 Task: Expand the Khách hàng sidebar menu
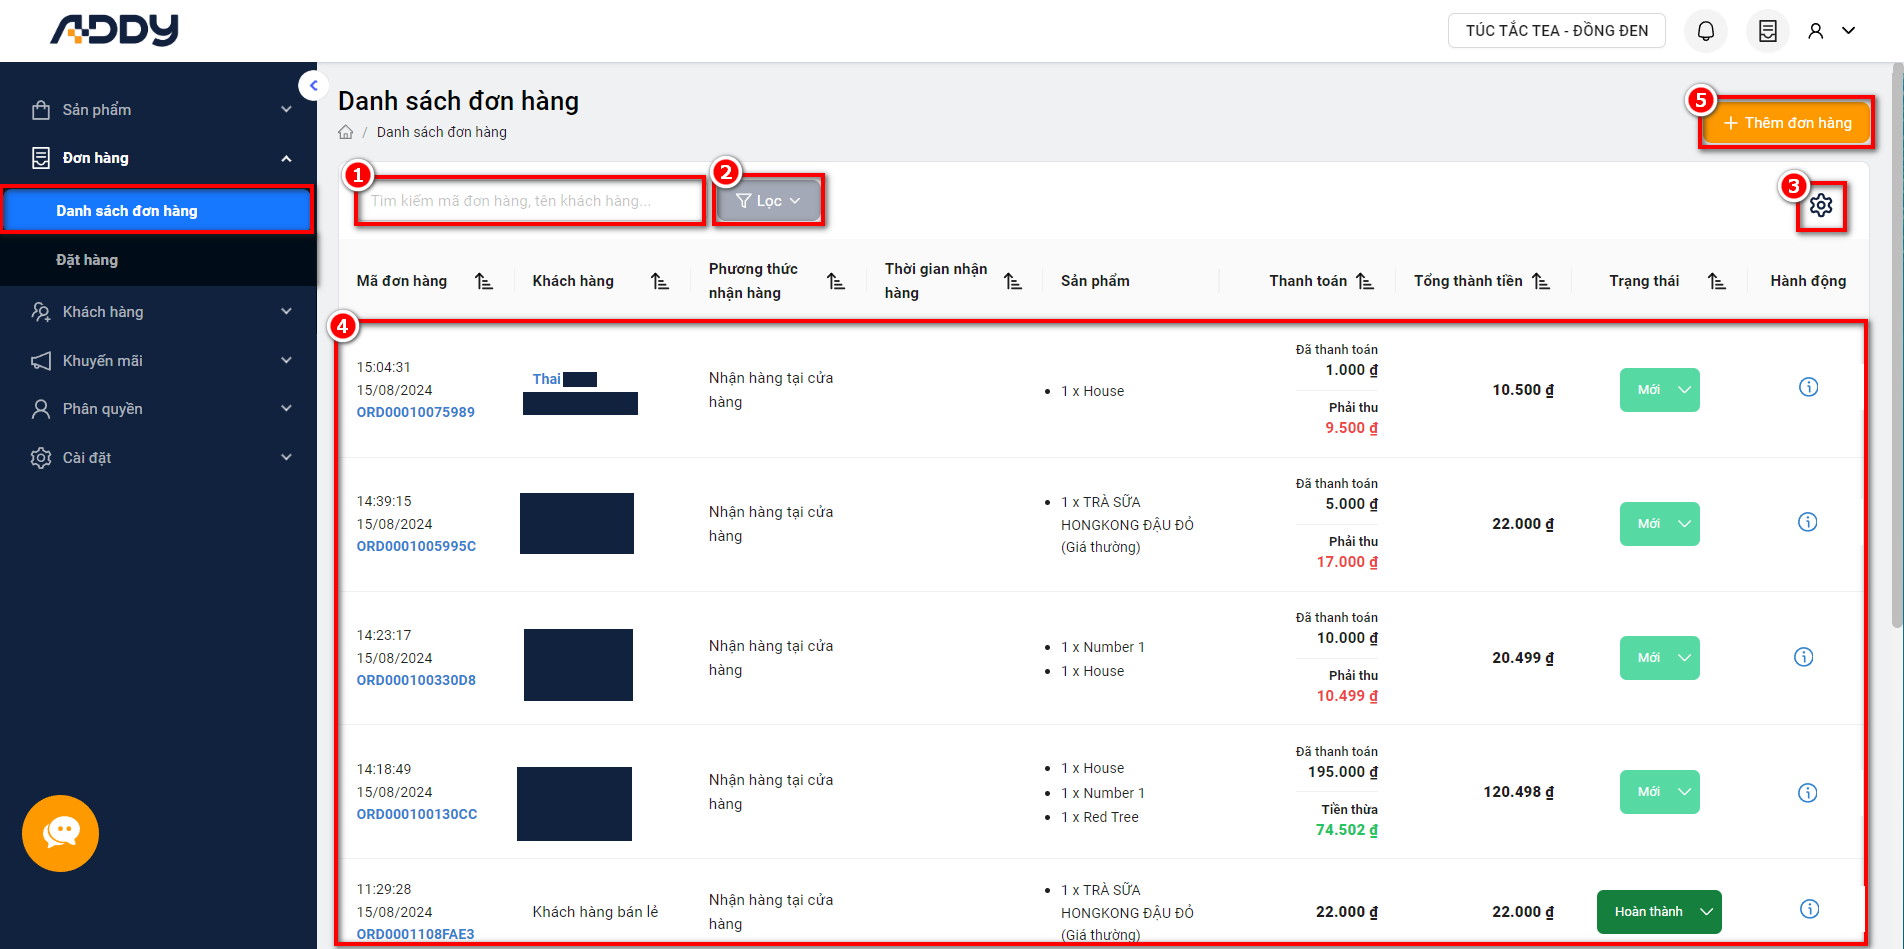[160, 312]
